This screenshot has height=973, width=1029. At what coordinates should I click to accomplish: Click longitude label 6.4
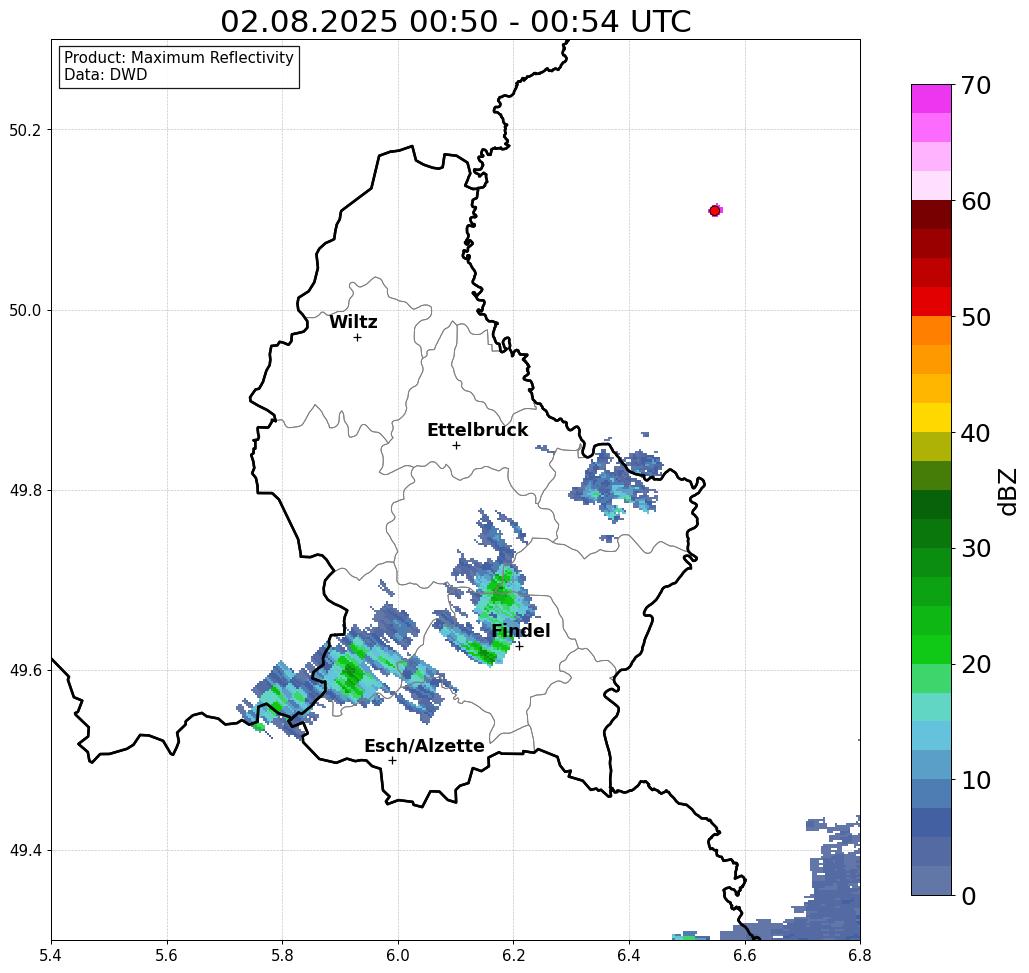[x=629, y=955]
